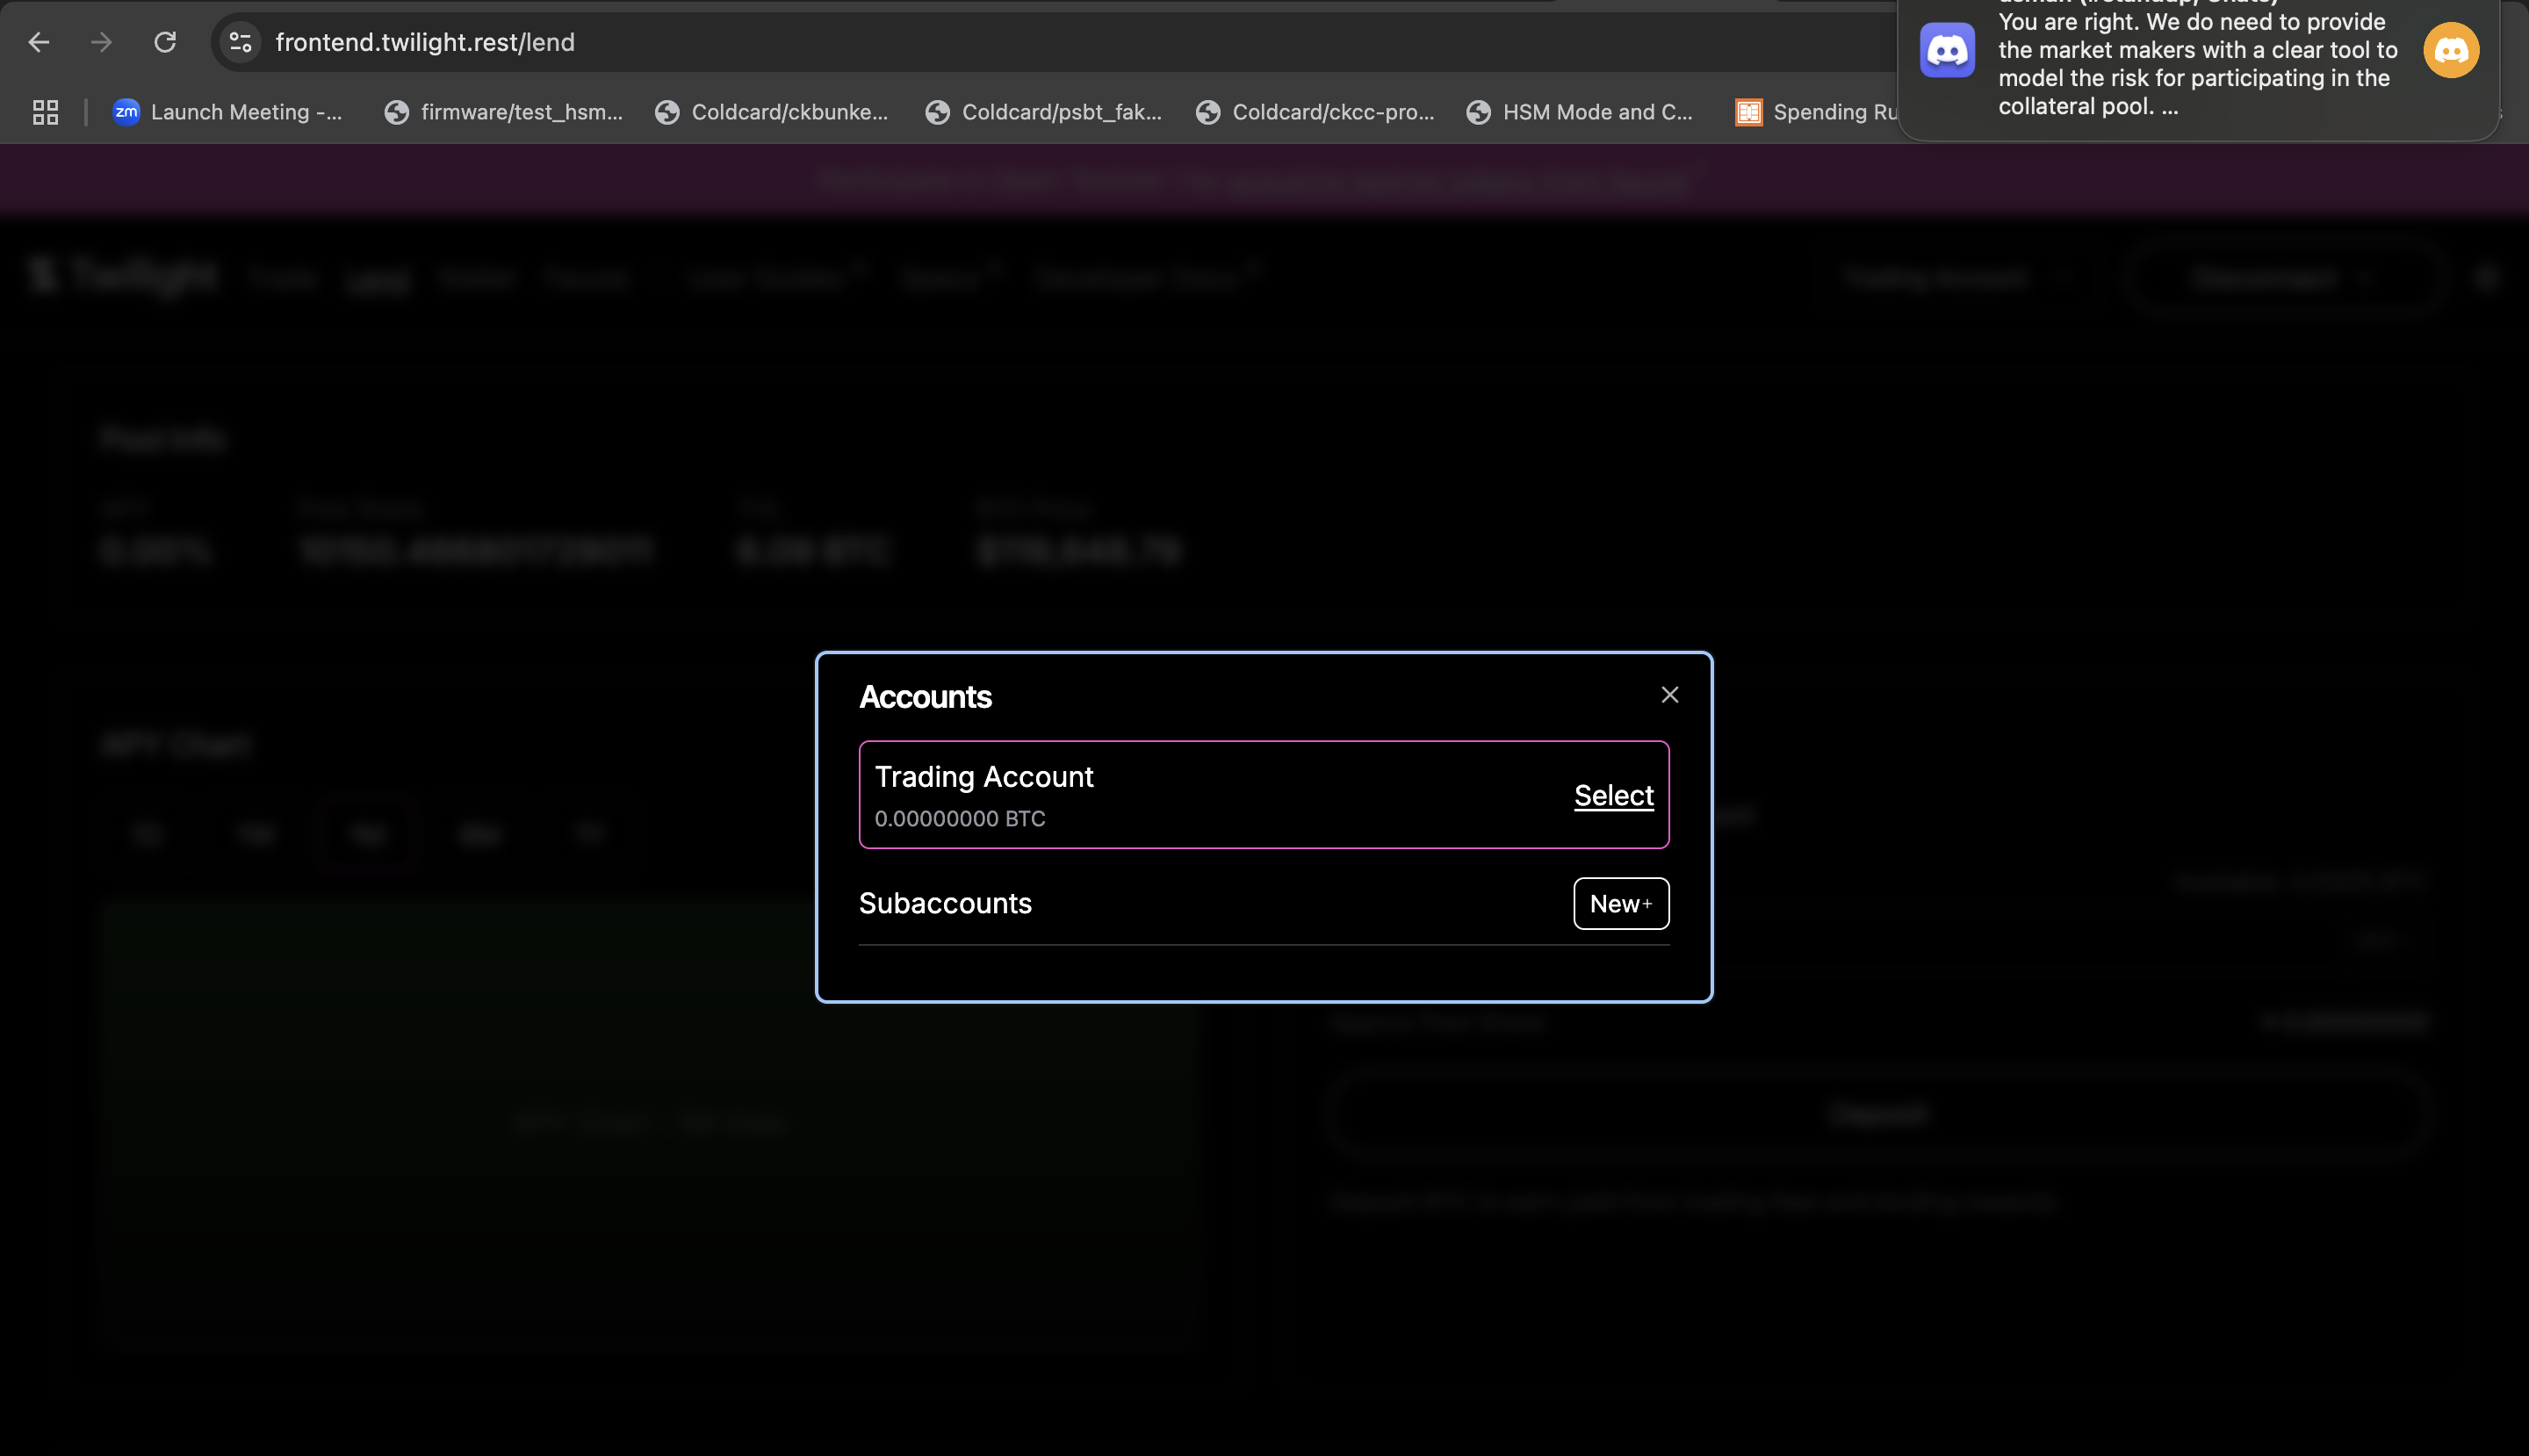The image size is (2529, 1456).
Task: Go back using the browser back arrow
Action: click(39, 42)
